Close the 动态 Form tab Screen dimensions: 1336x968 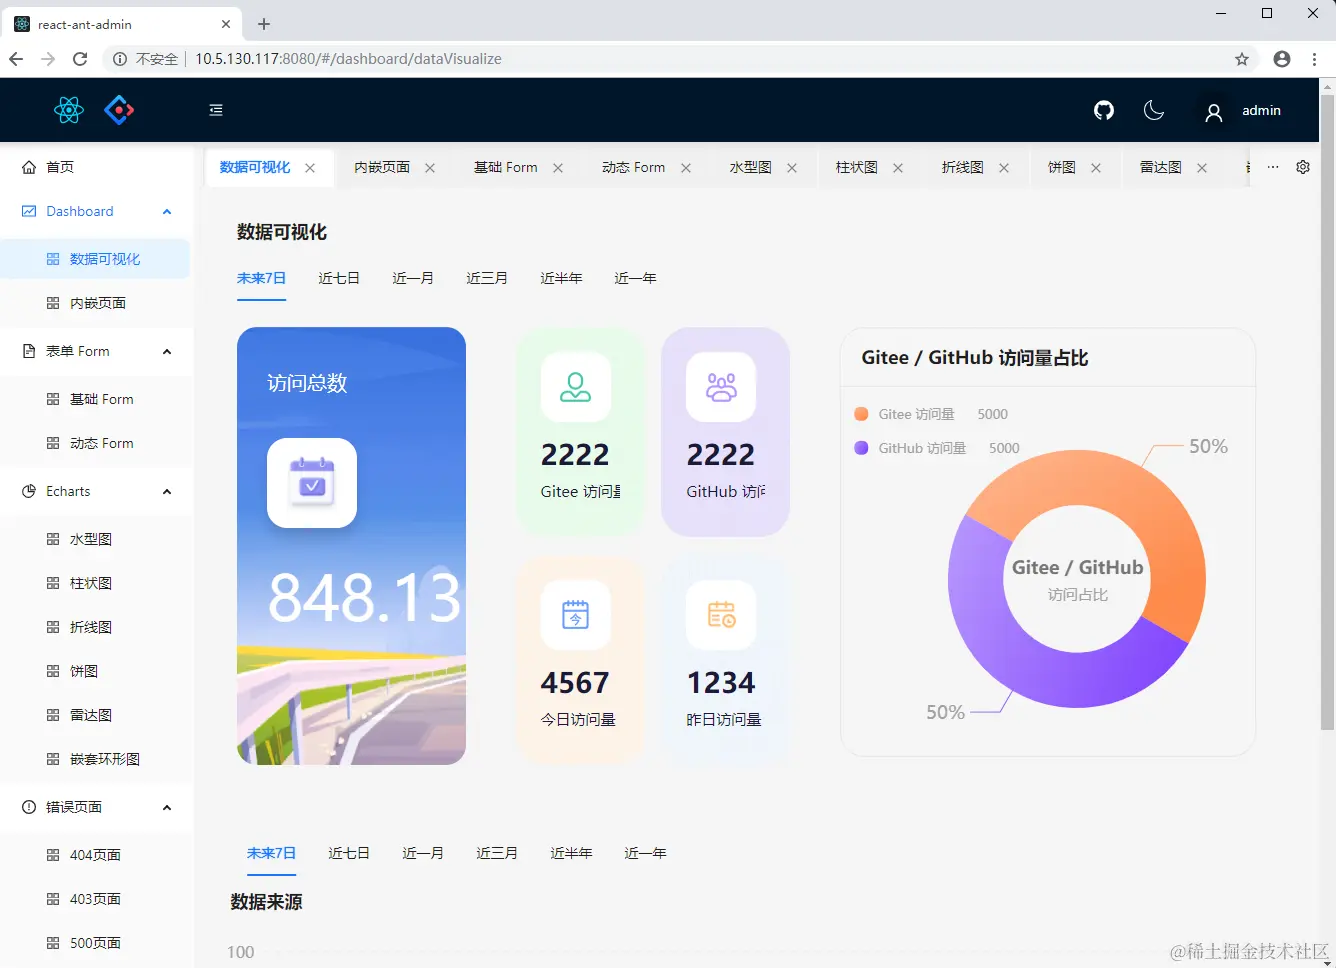tap(686, 168)
